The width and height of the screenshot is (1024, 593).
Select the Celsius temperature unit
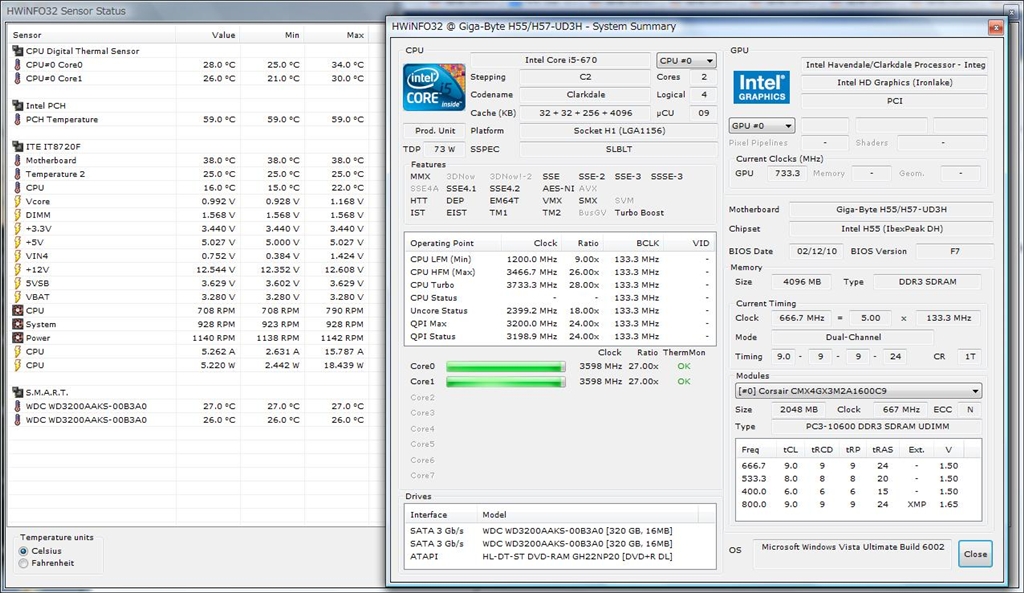click(x=24, y=551)
